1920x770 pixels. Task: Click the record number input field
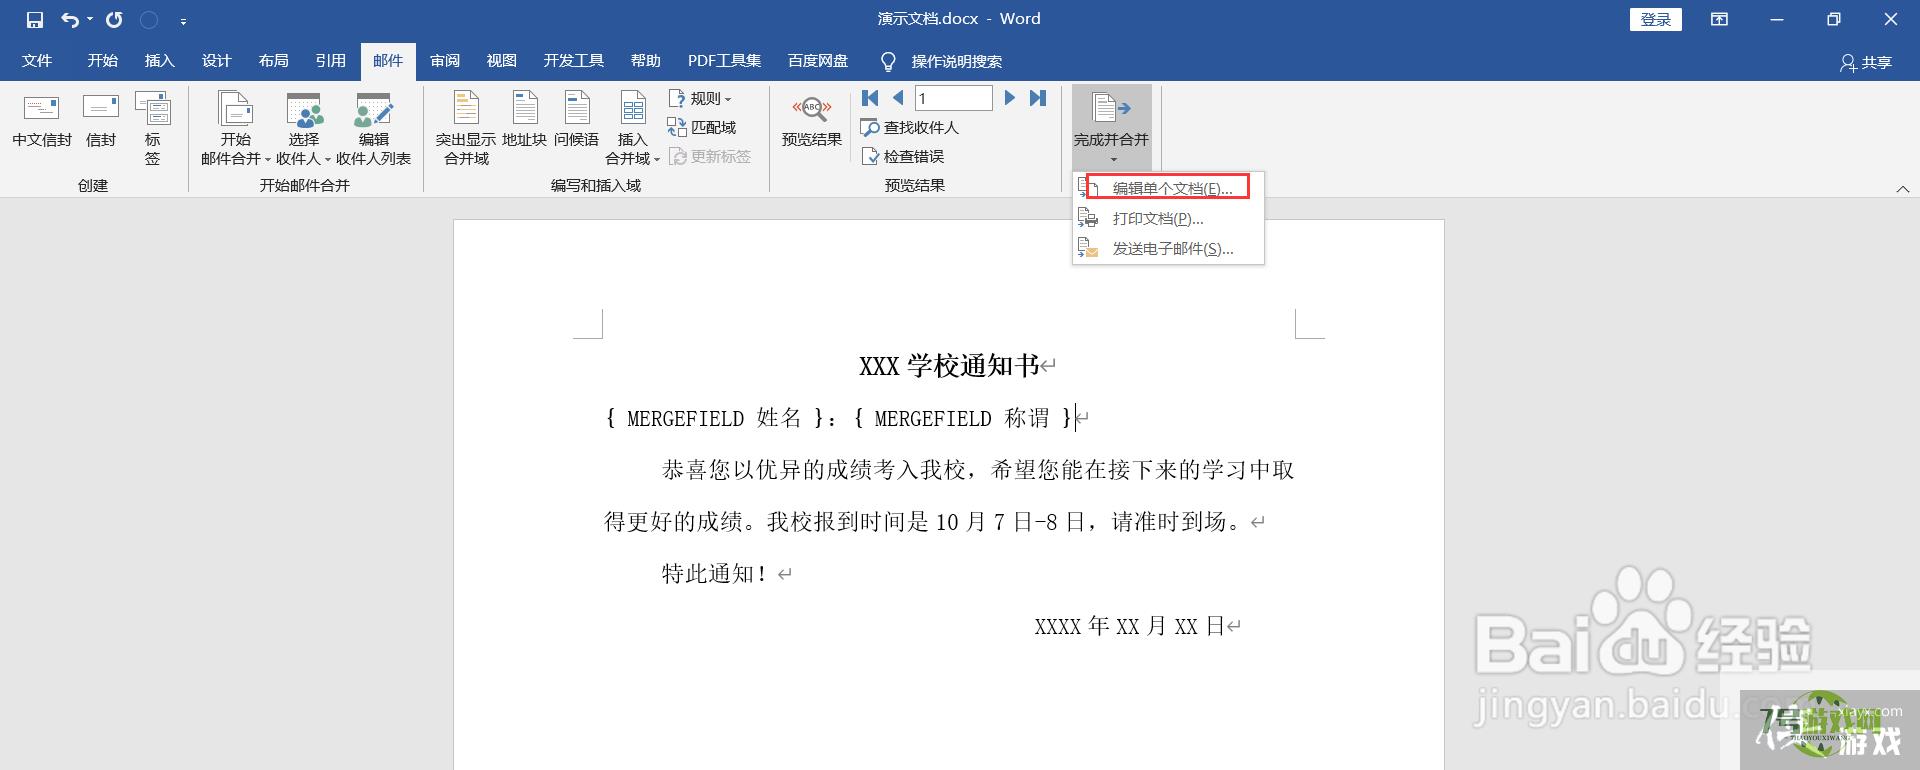pyautogui.click(x=954, y=98)
